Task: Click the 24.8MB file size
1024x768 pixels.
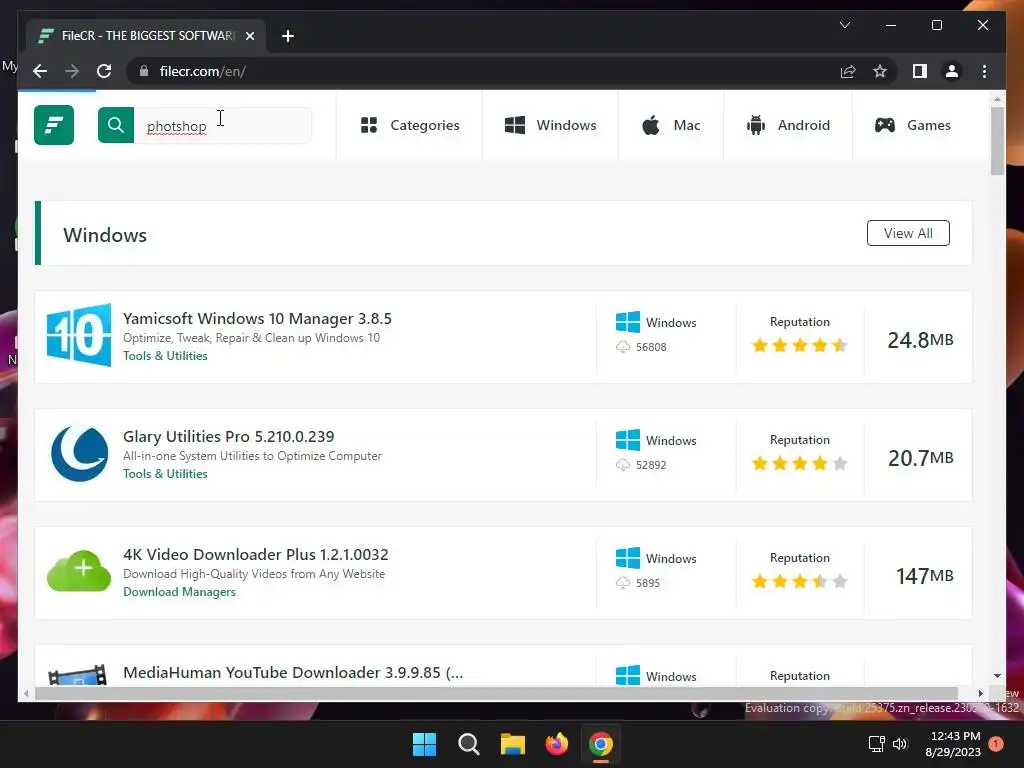Action: point(920,340)
